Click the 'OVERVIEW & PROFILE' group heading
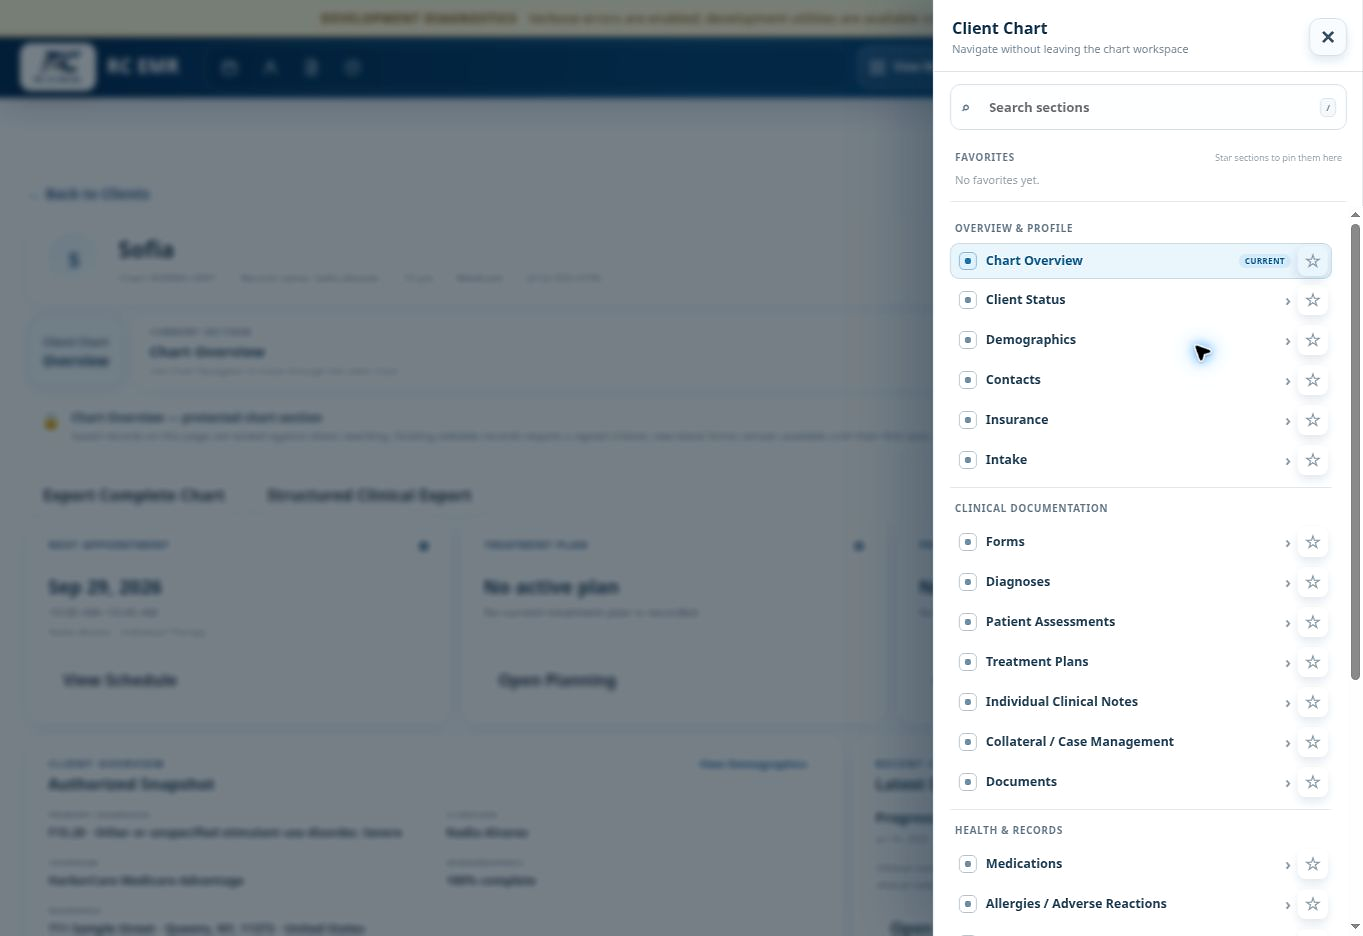The height and width of the screenshot is (936, 1363). (1014, 228)
